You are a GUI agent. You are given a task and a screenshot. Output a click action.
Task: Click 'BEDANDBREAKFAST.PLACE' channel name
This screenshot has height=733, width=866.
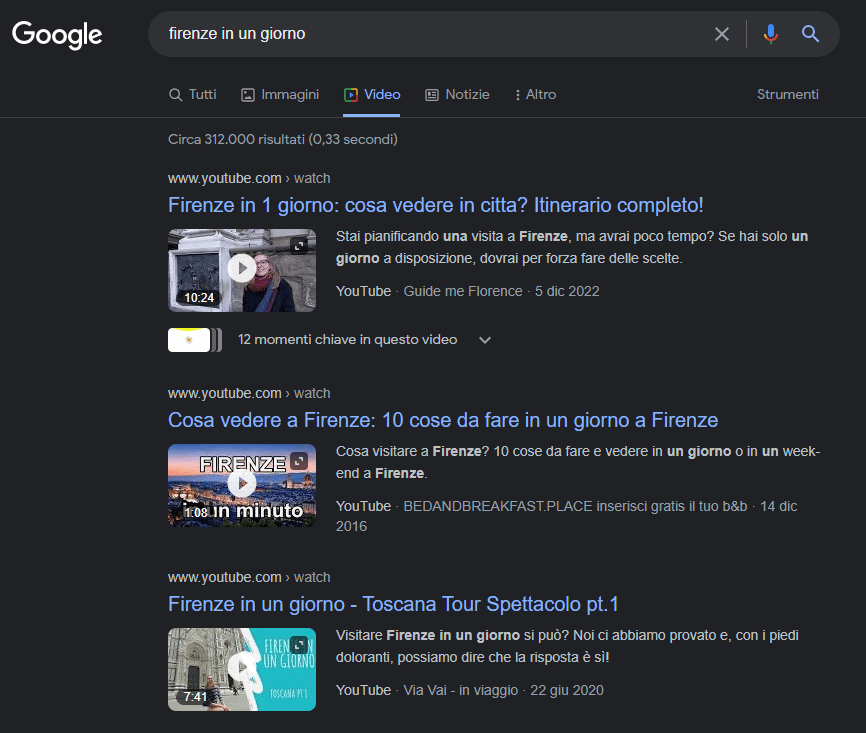pos(575,507)
